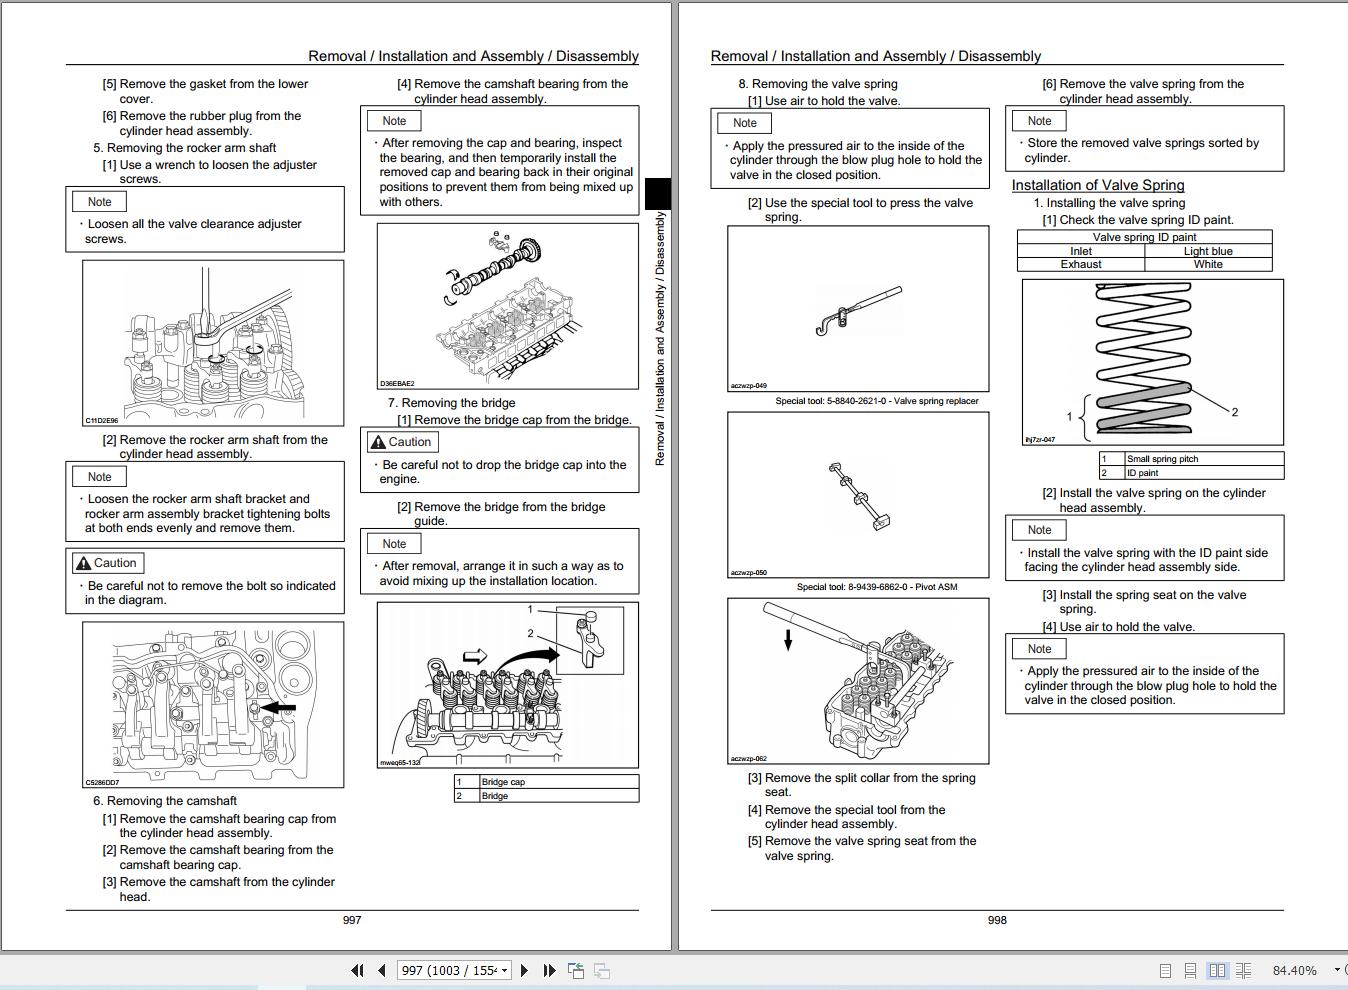1348x990 pixels.
Task: Go back to previous view icon
Action: 576,970
